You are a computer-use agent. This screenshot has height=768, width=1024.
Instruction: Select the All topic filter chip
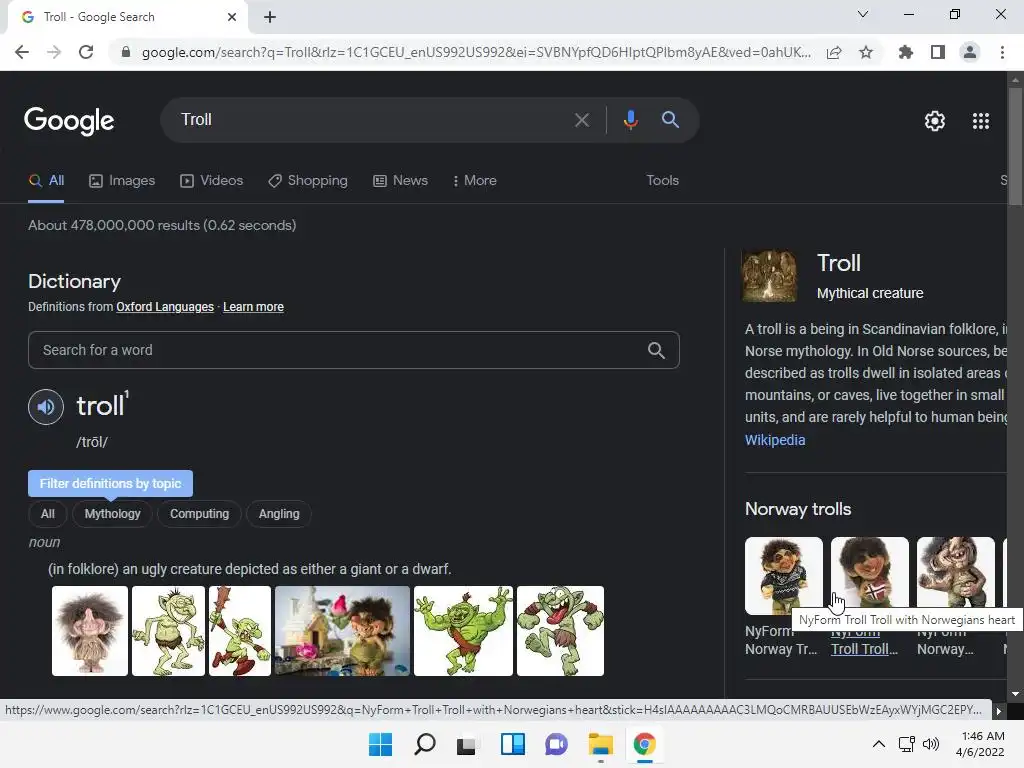pyautogui.click(x=48, y=514)
